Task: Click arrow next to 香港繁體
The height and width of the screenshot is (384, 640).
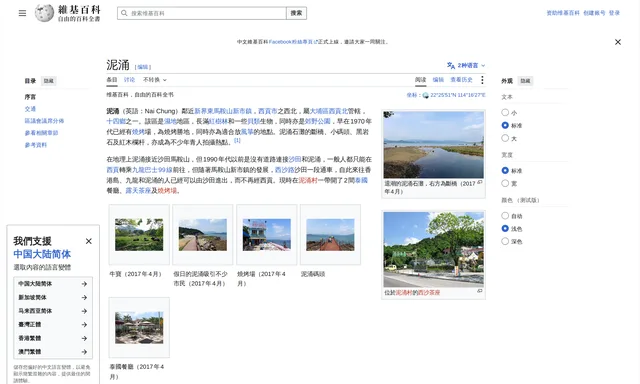Action: [x=84, y=338]
